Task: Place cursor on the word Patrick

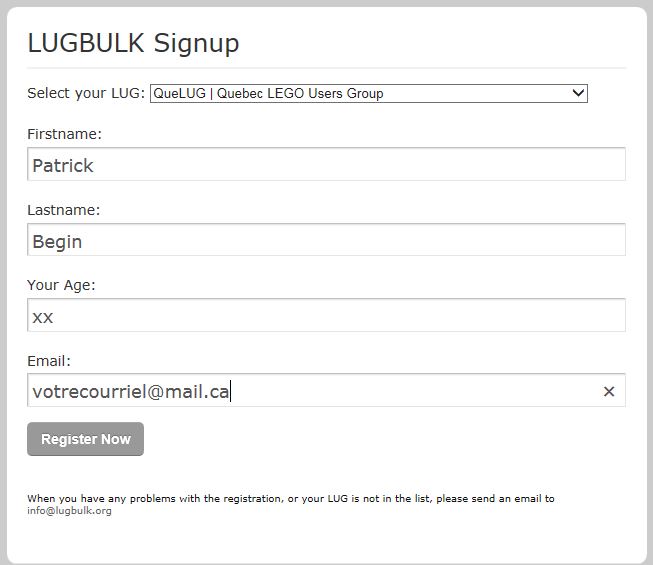Action: 62,166
